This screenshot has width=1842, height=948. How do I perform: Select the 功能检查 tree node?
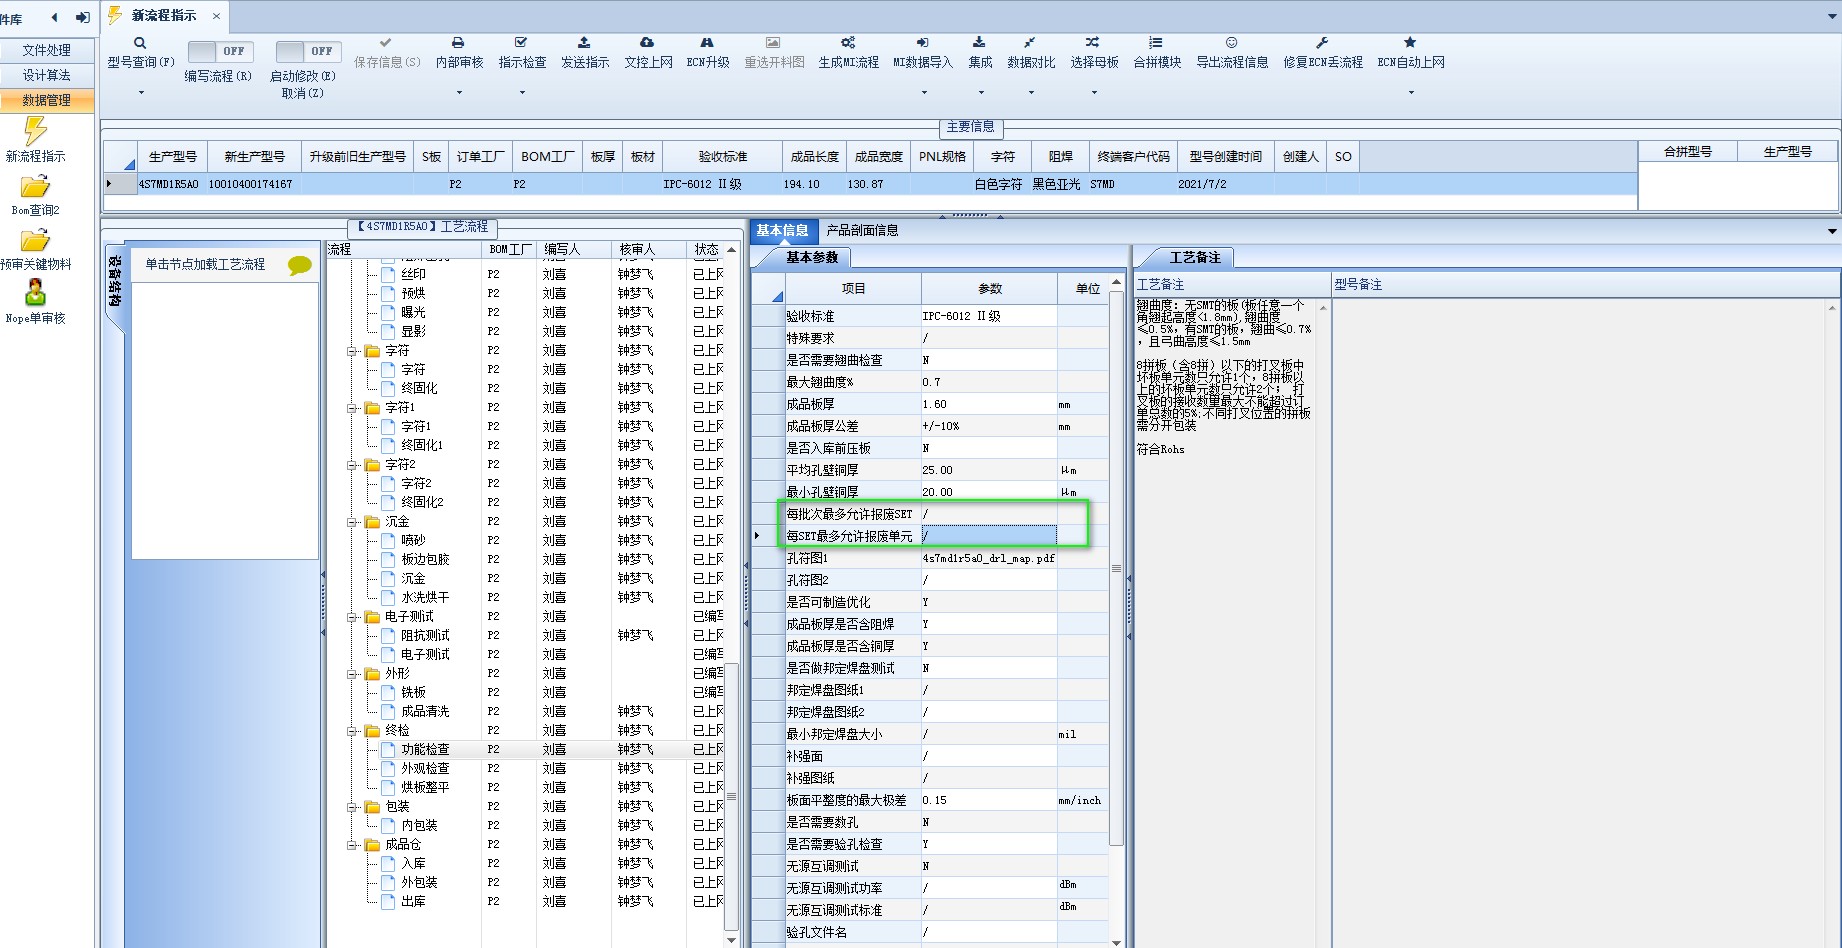425,750
